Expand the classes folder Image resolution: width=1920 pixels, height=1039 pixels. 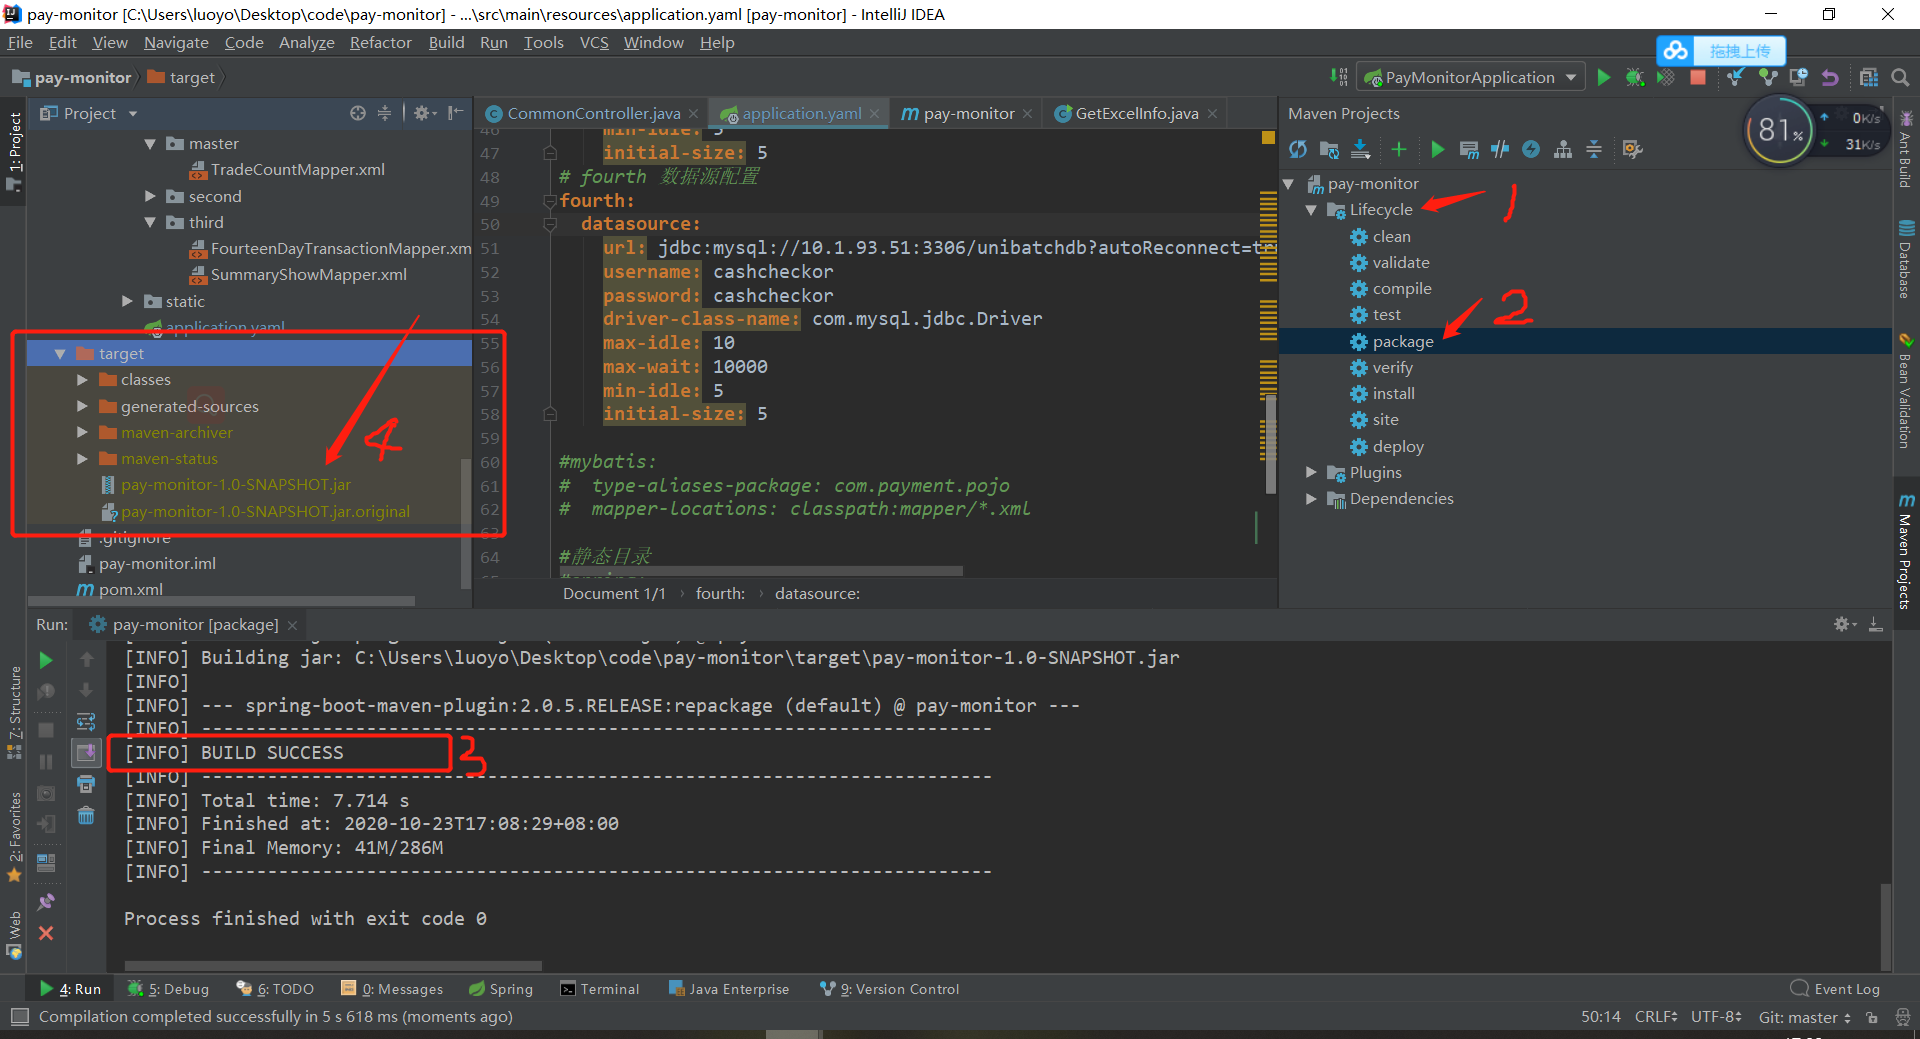(82, 380)
